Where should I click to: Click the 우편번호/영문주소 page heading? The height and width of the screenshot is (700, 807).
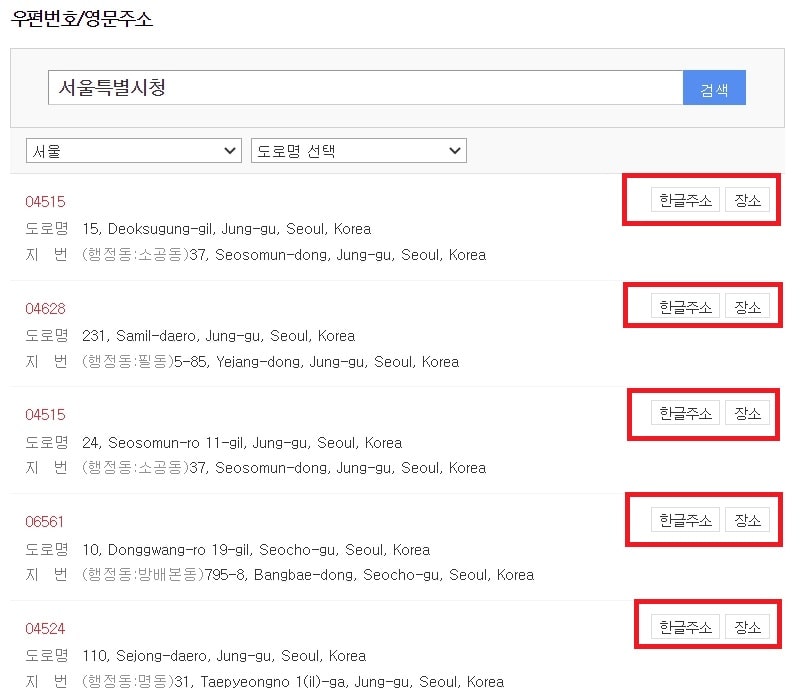[82, 19]
